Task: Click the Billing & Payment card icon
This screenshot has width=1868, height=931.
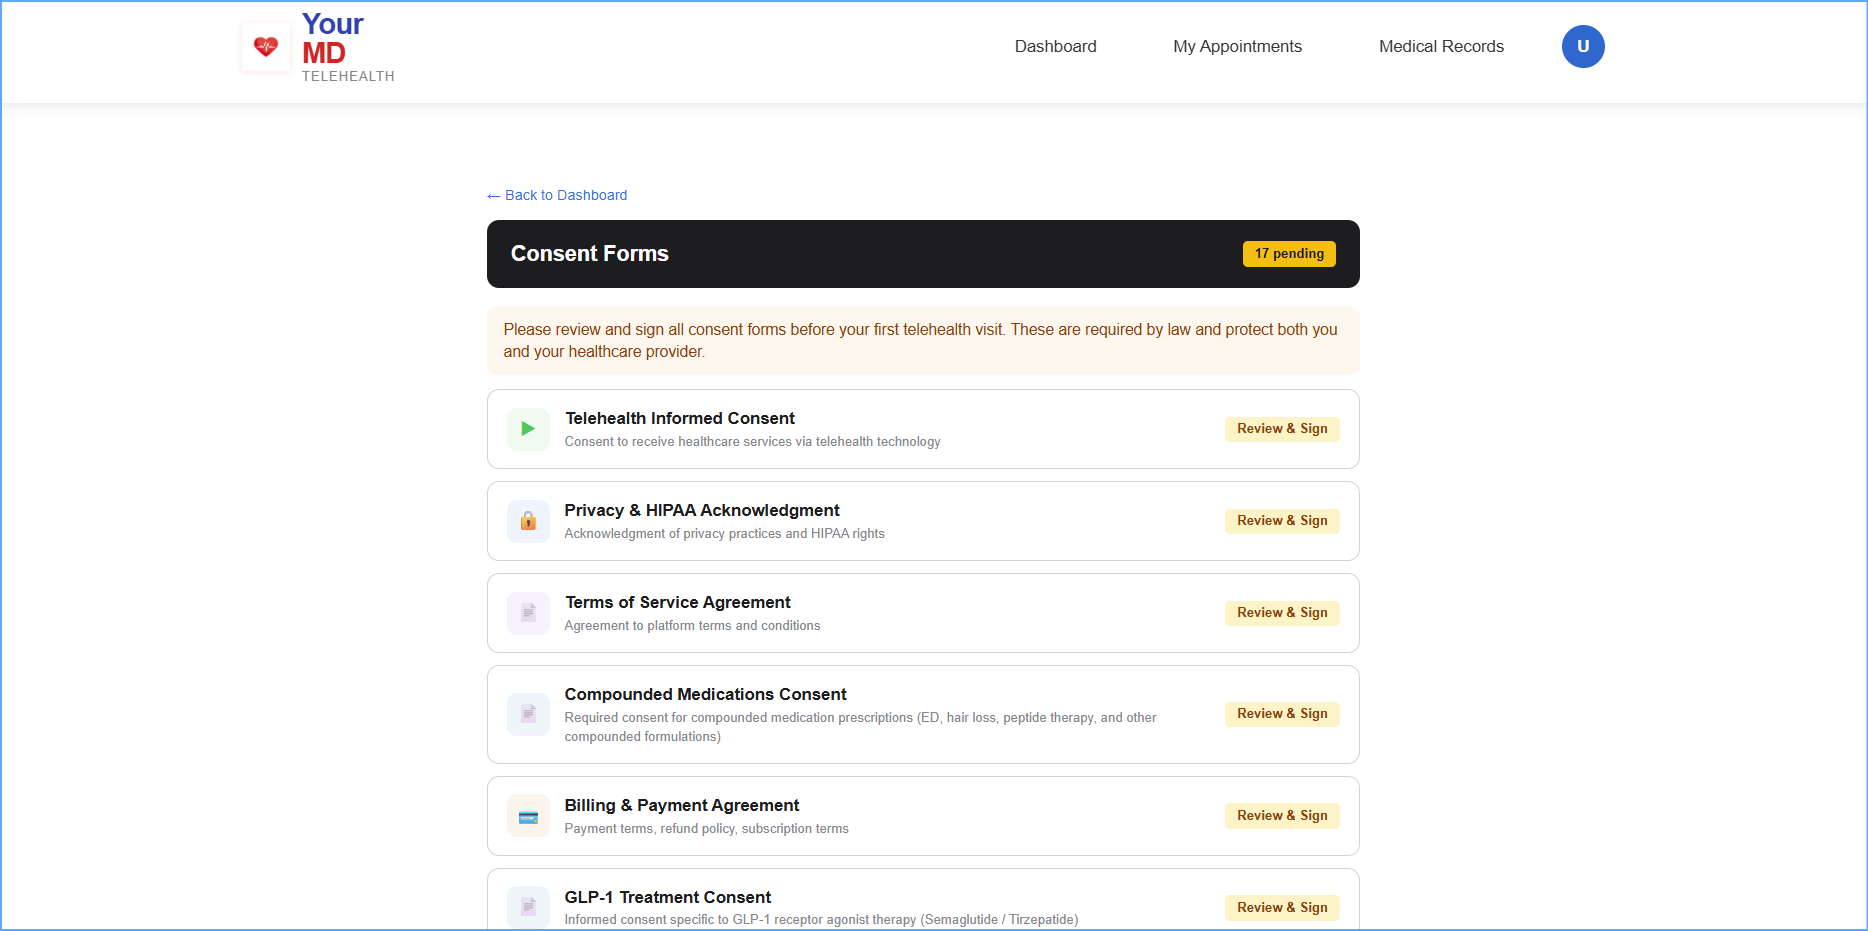Action: (528, 816)
